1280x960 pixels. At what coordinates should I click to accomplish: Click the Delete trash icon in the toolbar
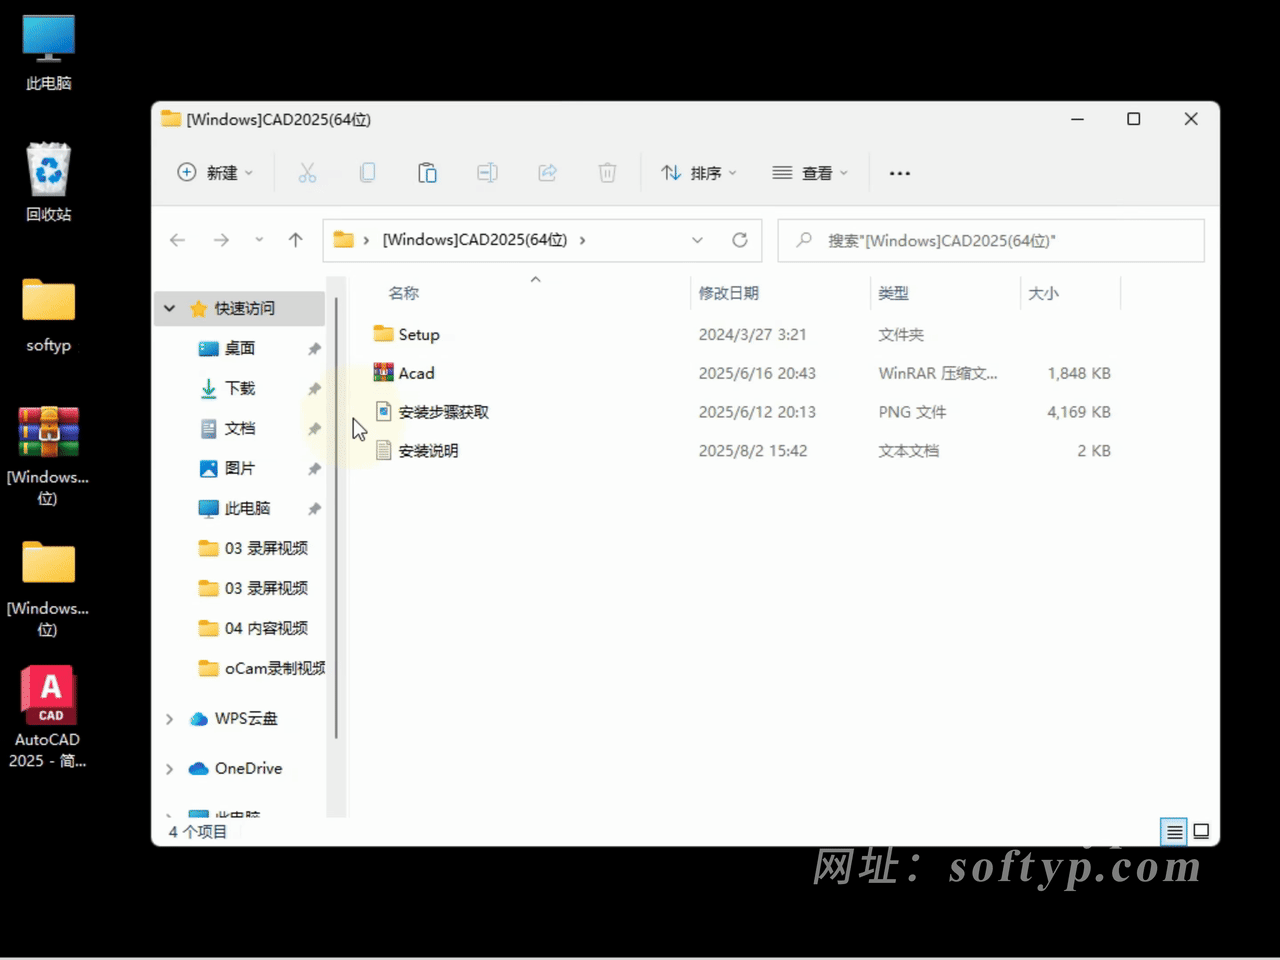[607, 172]
